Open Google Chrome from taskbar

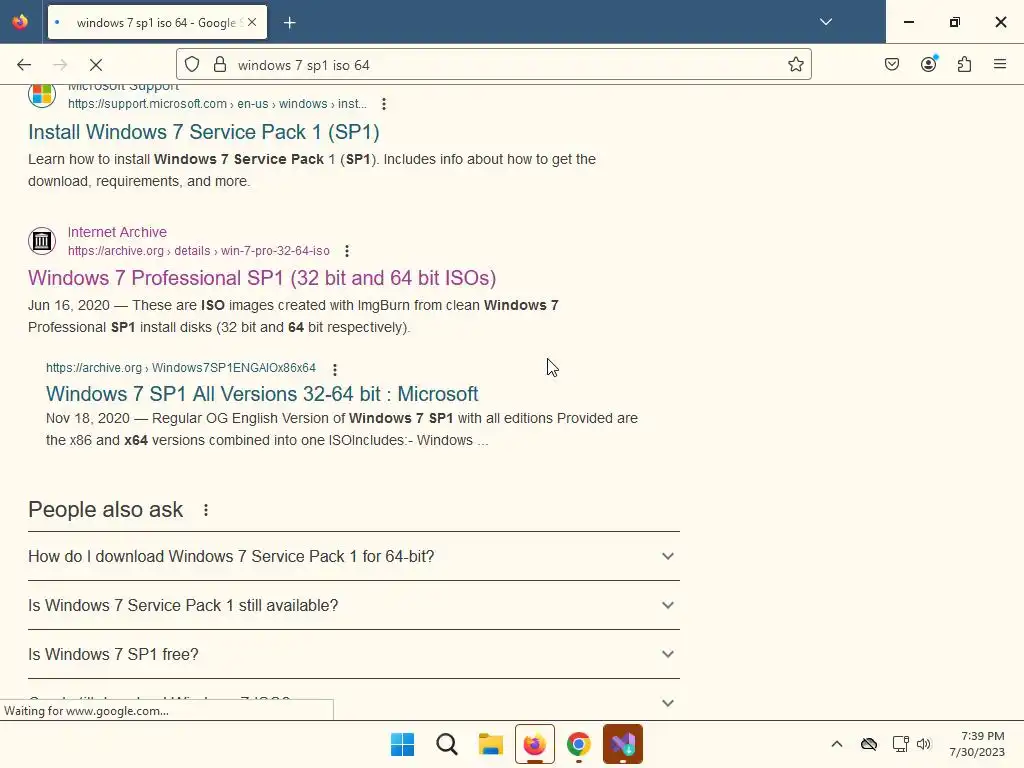tap(579, 744)
